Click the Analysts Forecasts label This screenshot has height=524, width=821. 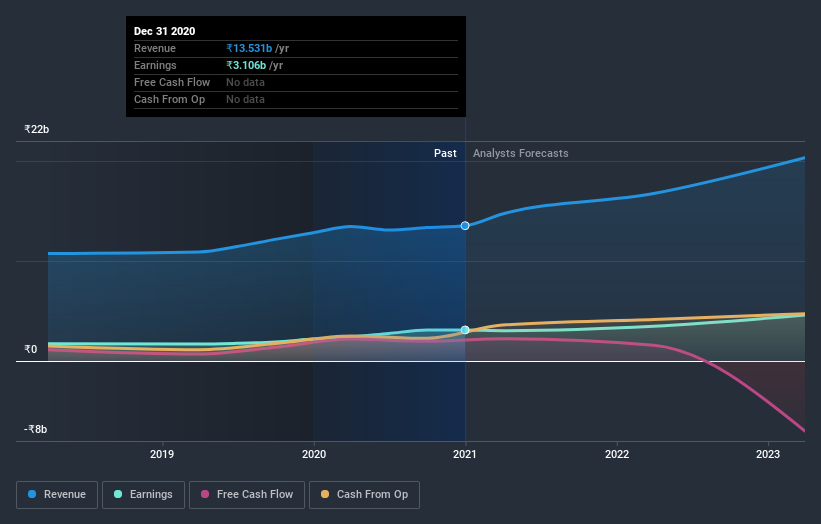(520, 153)
